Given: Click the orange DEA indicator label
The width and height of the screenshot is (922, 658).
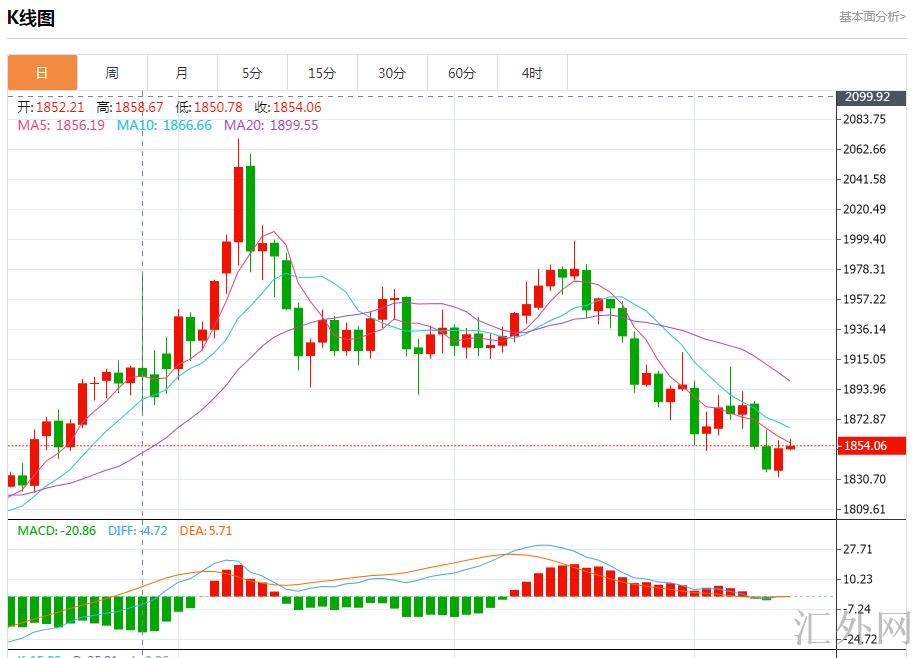Looking at the screenshot, I should [x=205, y=531].
